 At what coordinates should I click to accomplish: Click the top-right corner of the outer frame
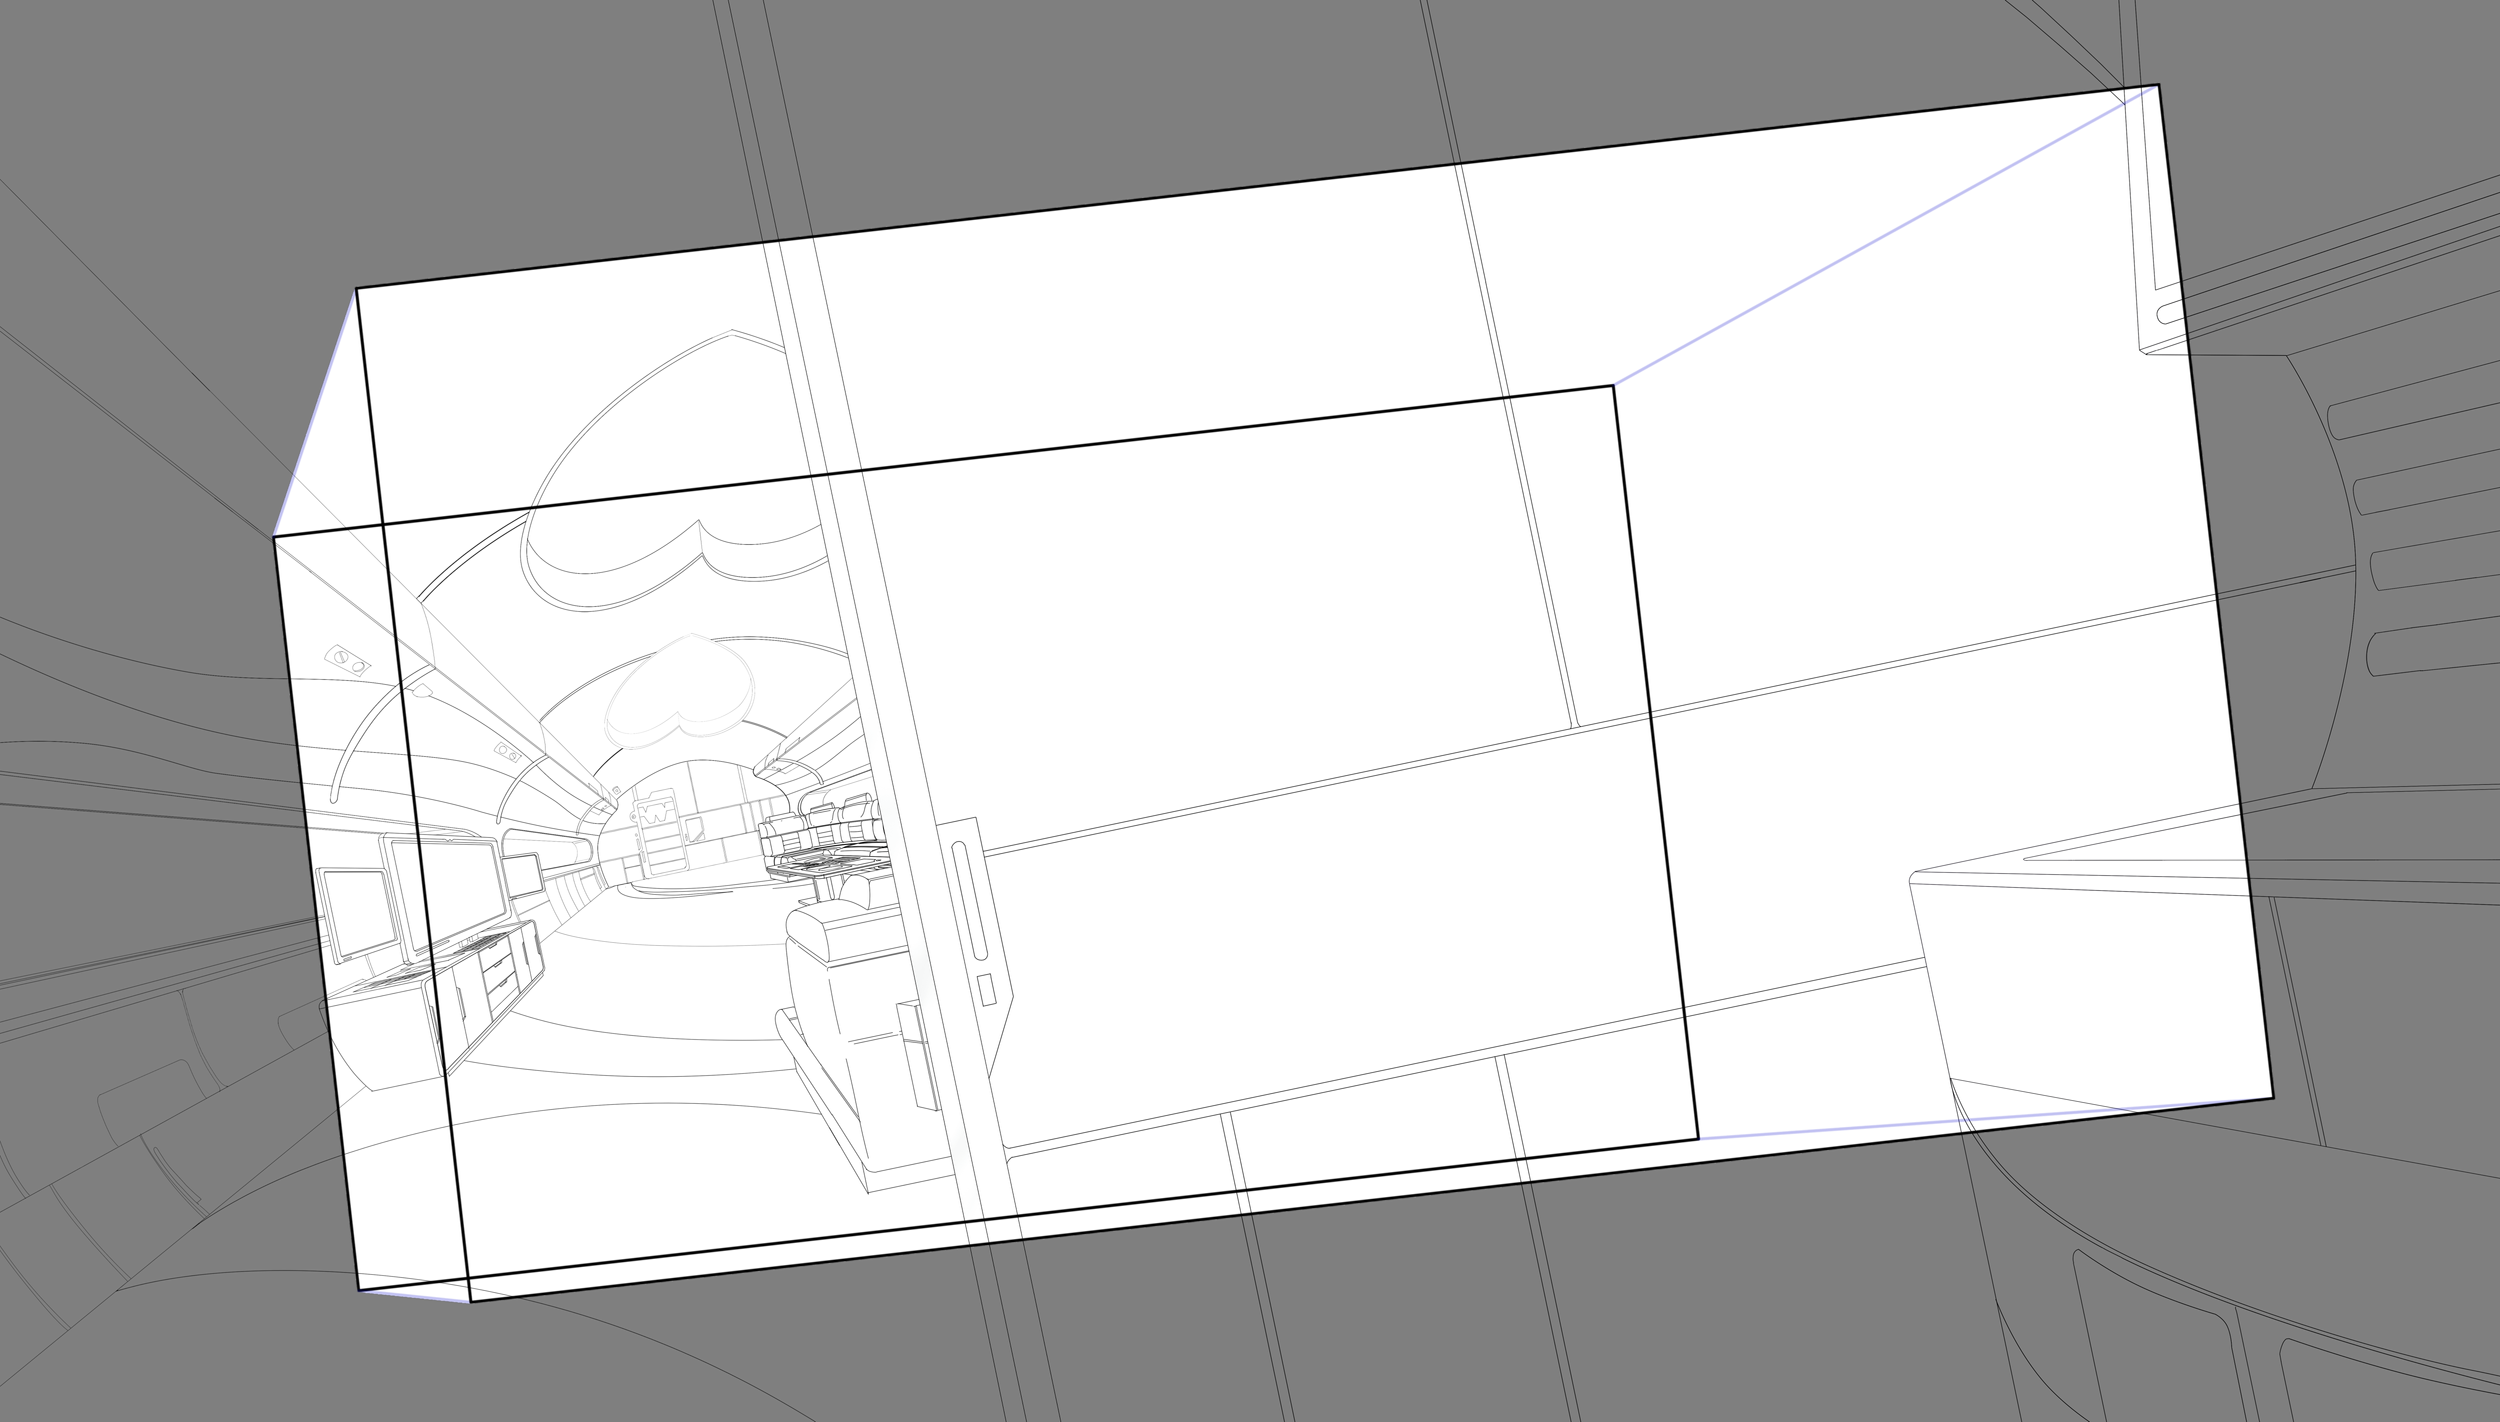pos(2158,86)
